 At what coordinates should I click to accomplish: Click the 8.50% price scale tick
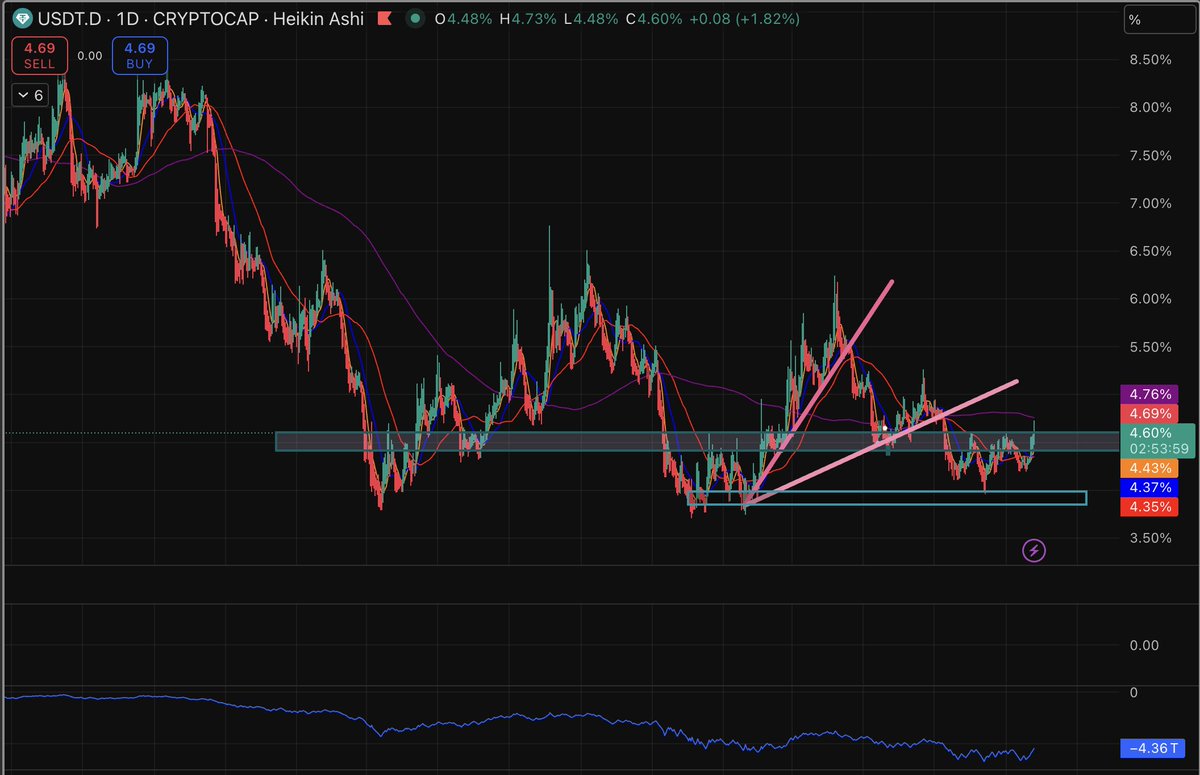coord(1150,59)
